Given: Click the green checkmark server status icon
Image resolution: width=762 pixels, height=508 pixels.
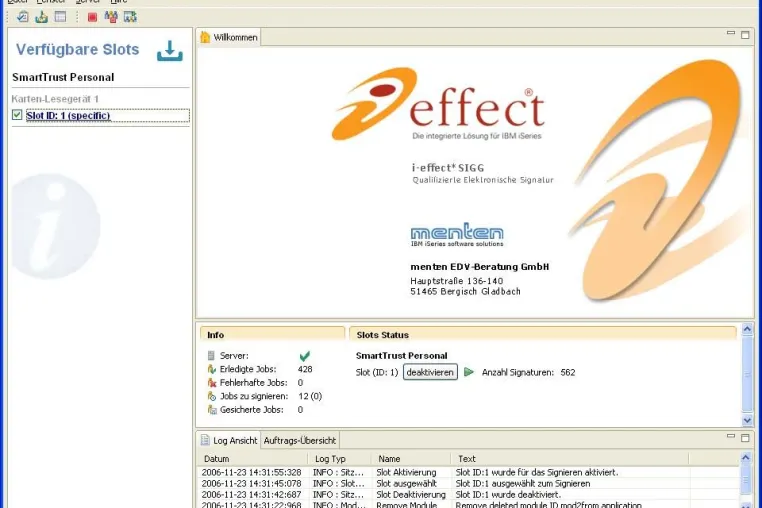Looking at the screenshot, I should [305, 356].
